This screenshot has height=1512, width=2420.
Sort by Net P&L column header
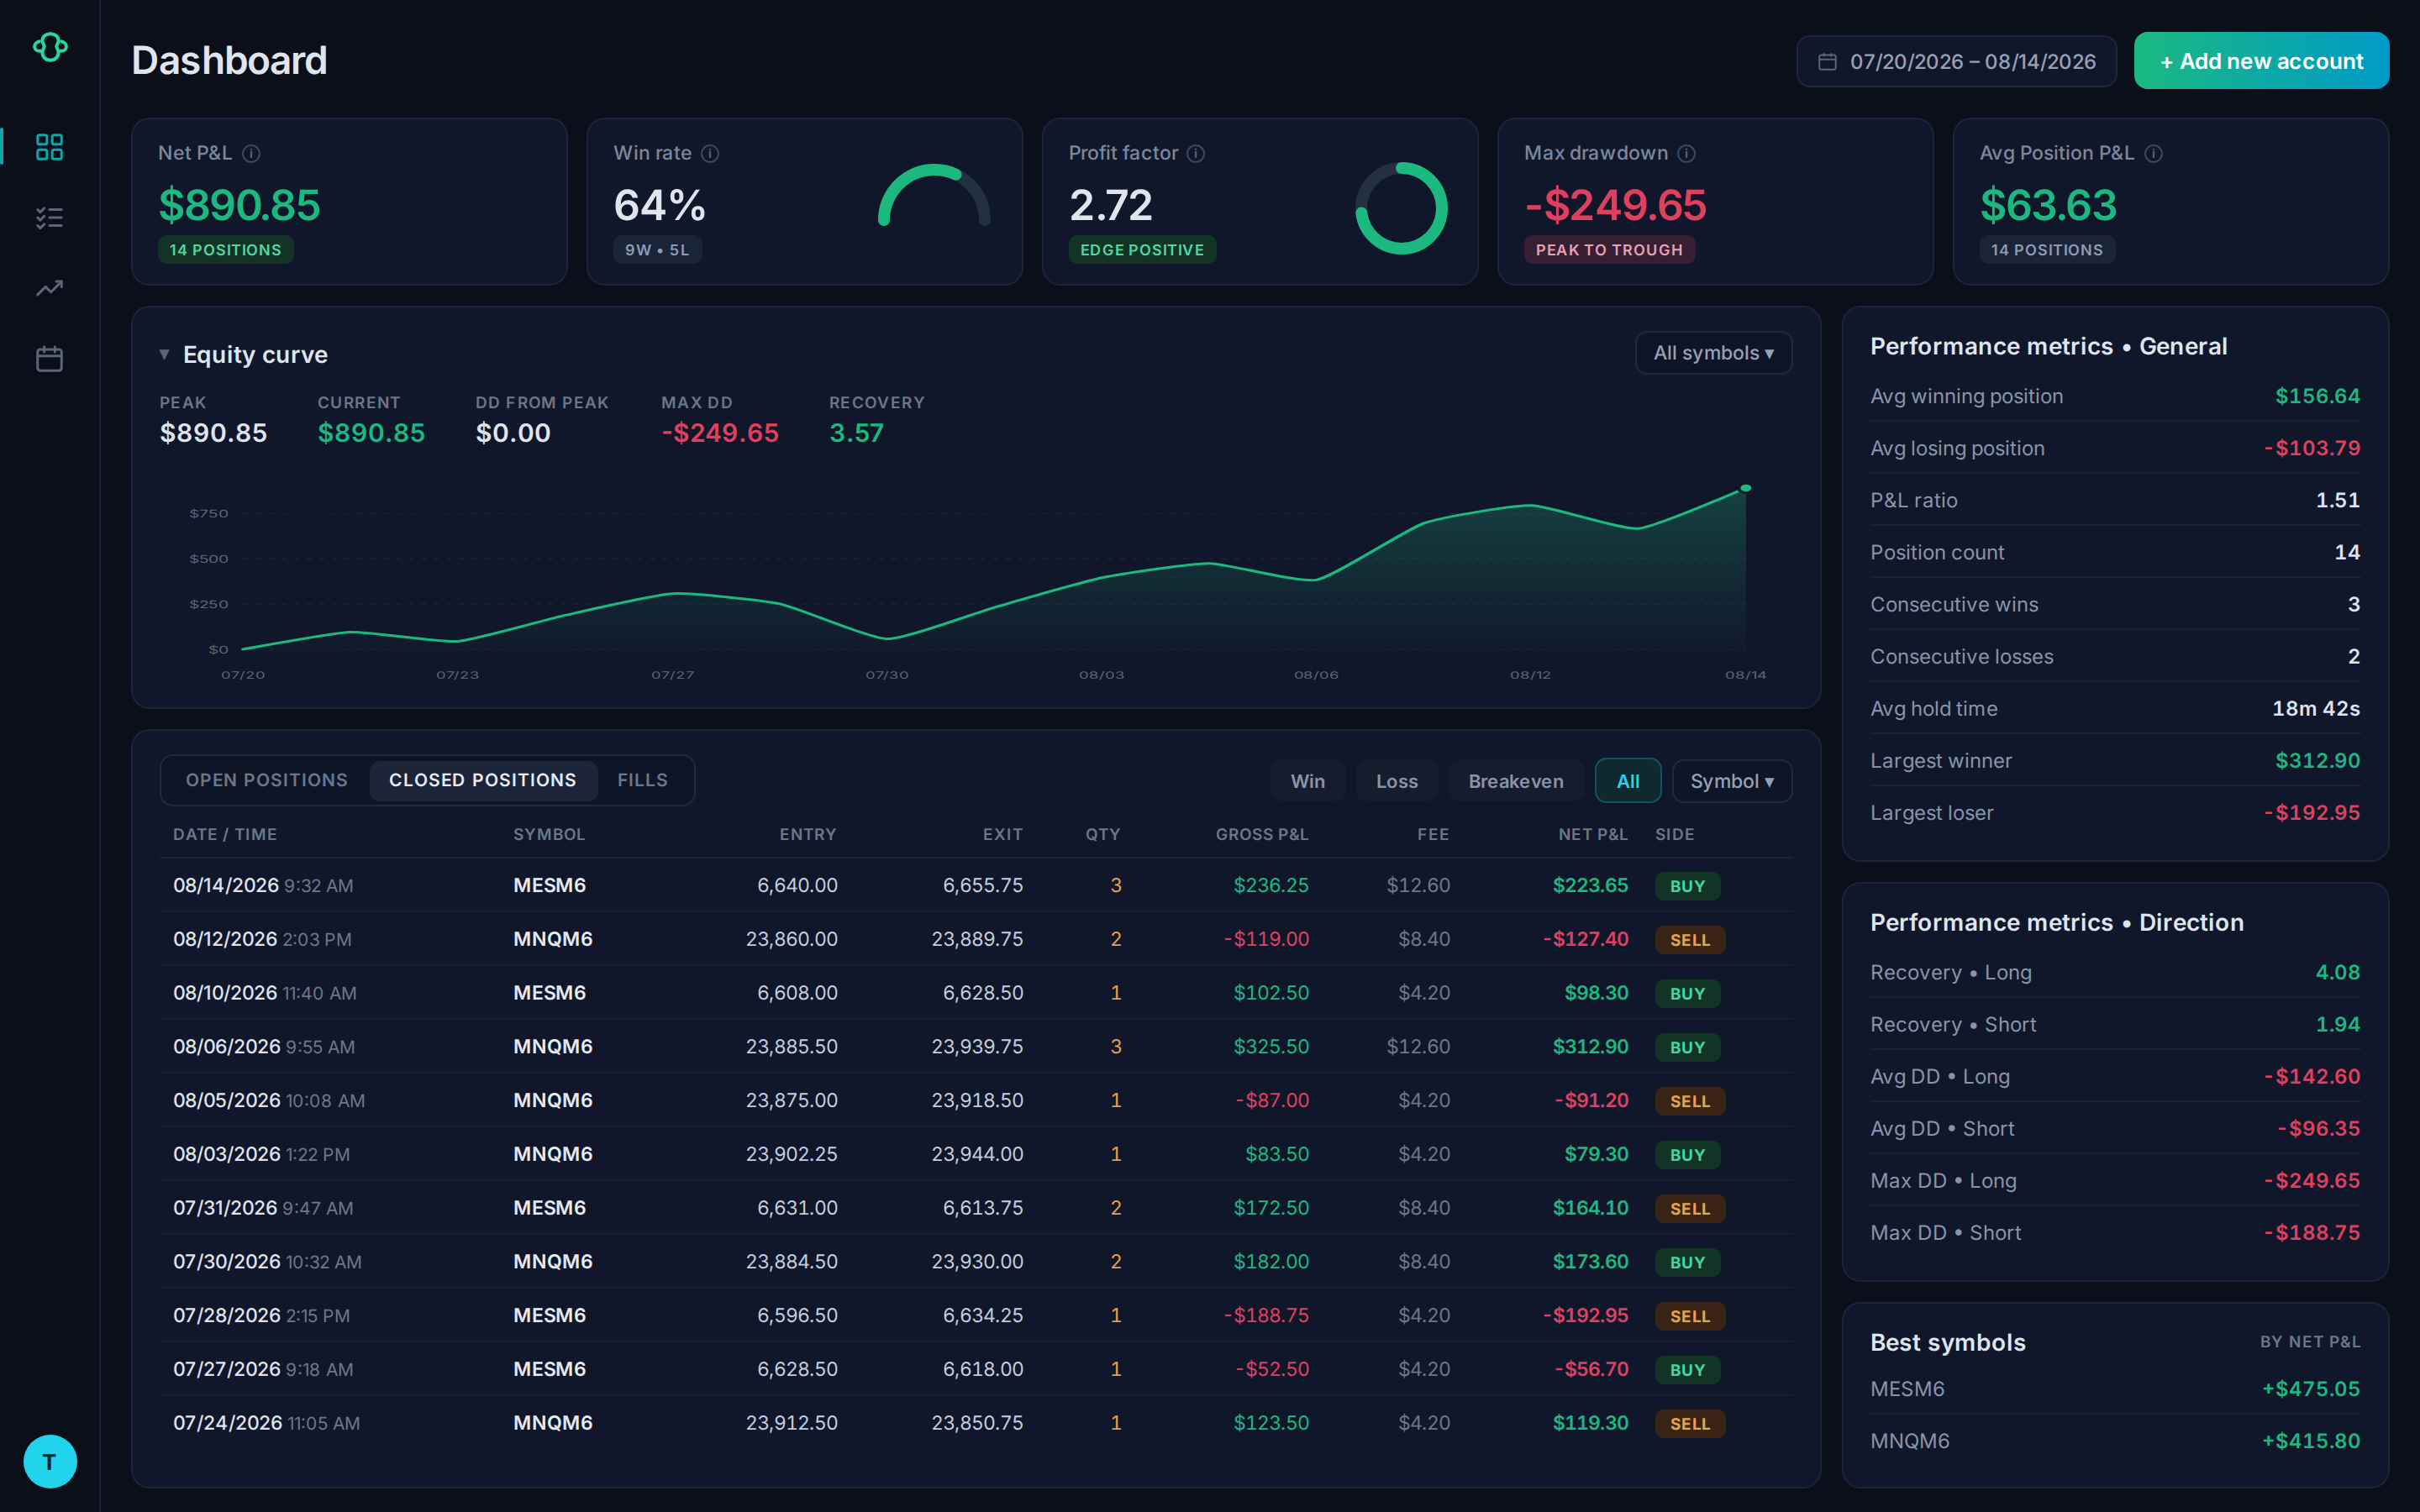[1592, 834]
